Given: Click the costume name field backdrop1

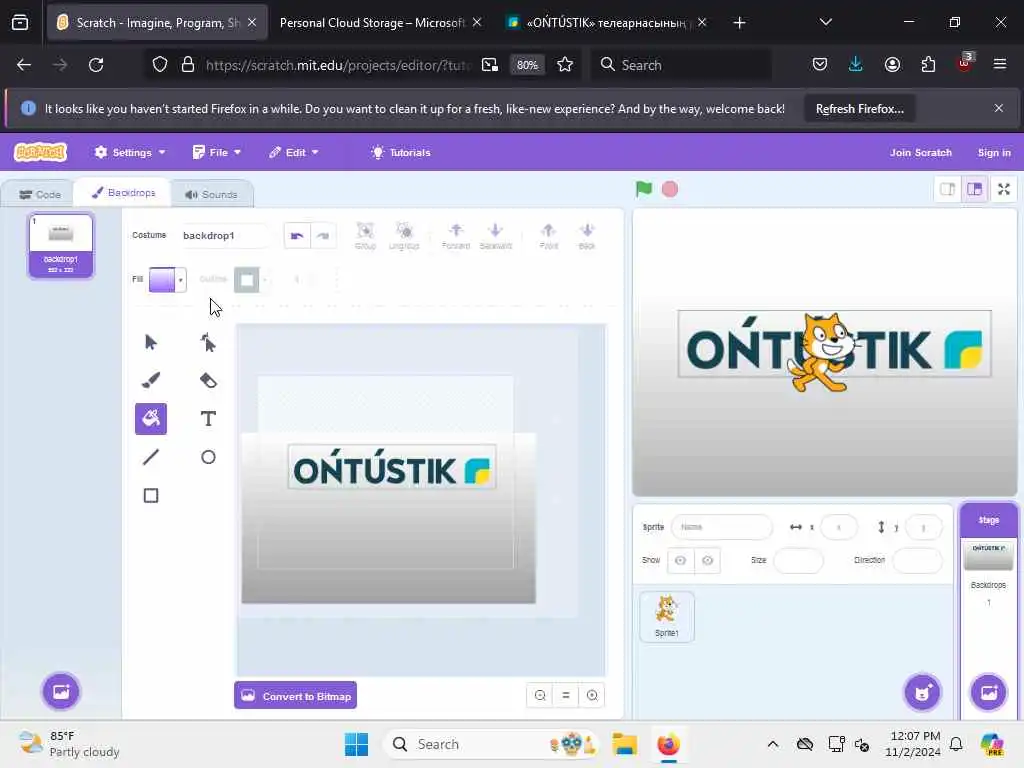Looking at the screenshot, I should click(x=225, y=236).
